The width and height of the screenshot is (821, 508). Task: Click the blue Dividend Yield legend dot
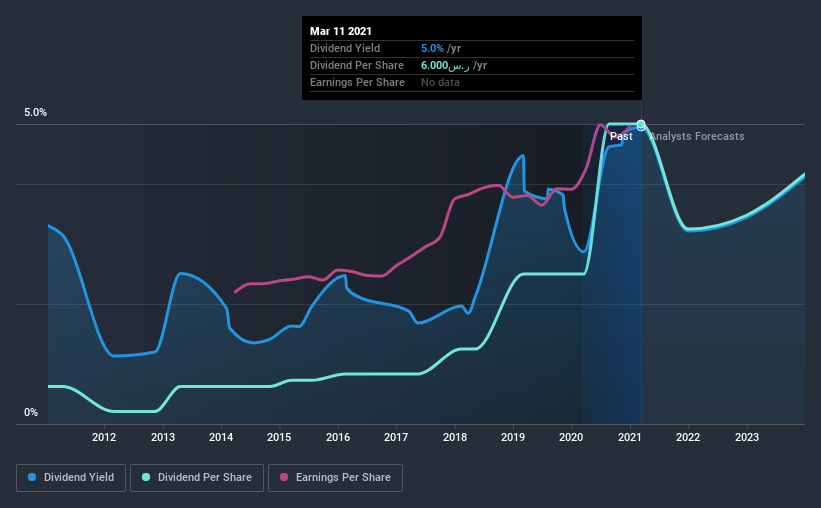click(32, 477)
